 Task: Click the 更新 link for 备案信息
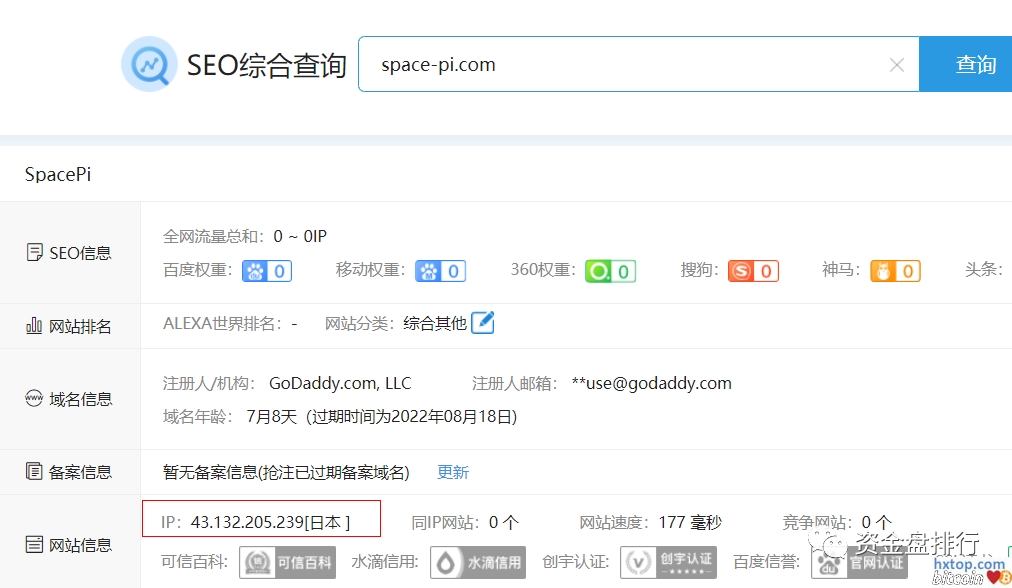point(453,472)
